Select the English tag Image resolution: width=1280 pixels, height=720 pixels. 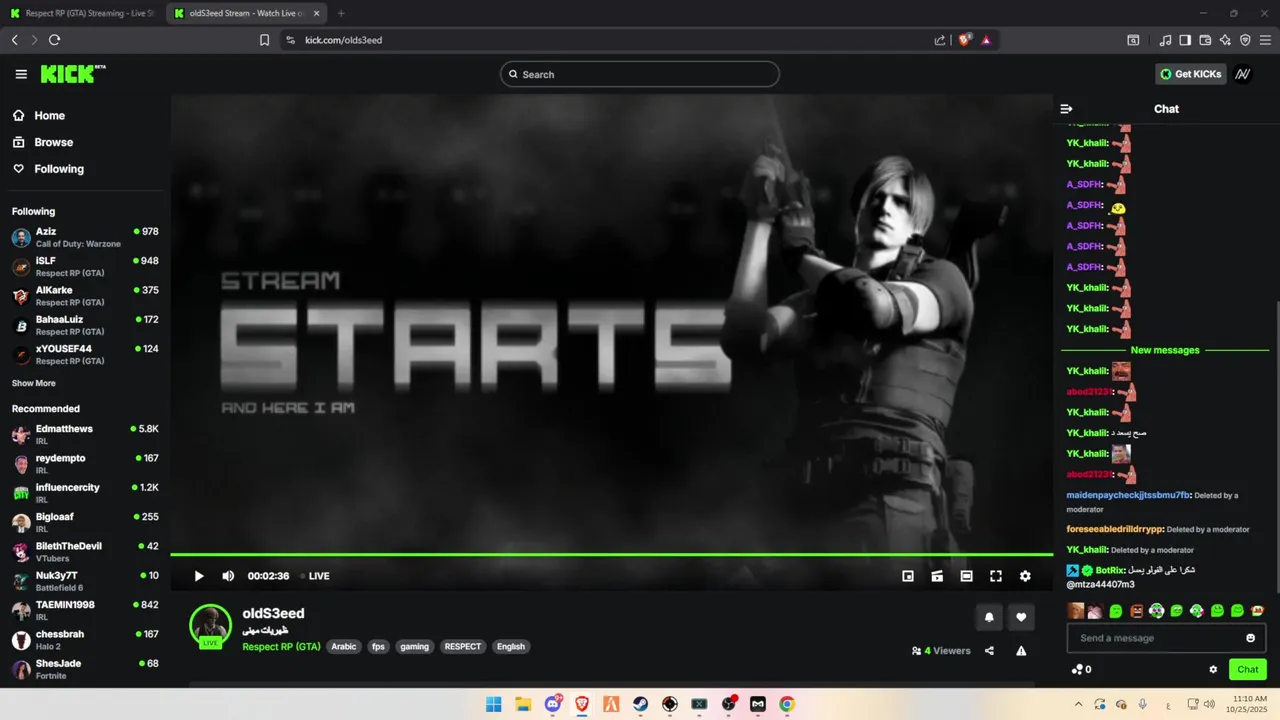511,647
